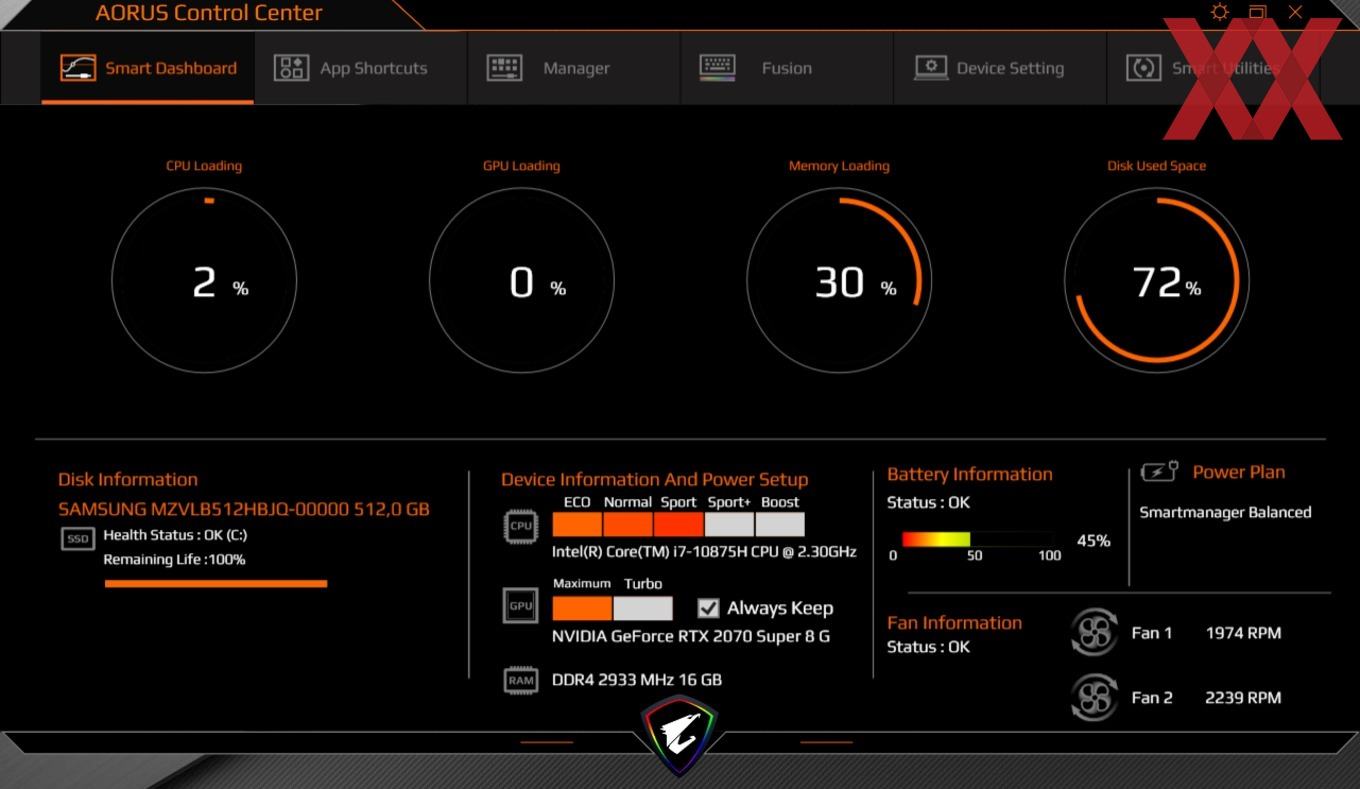Screen dimensions: 1360x789
Task: Click the Power Plan heading
Action: click(1238, 472)
